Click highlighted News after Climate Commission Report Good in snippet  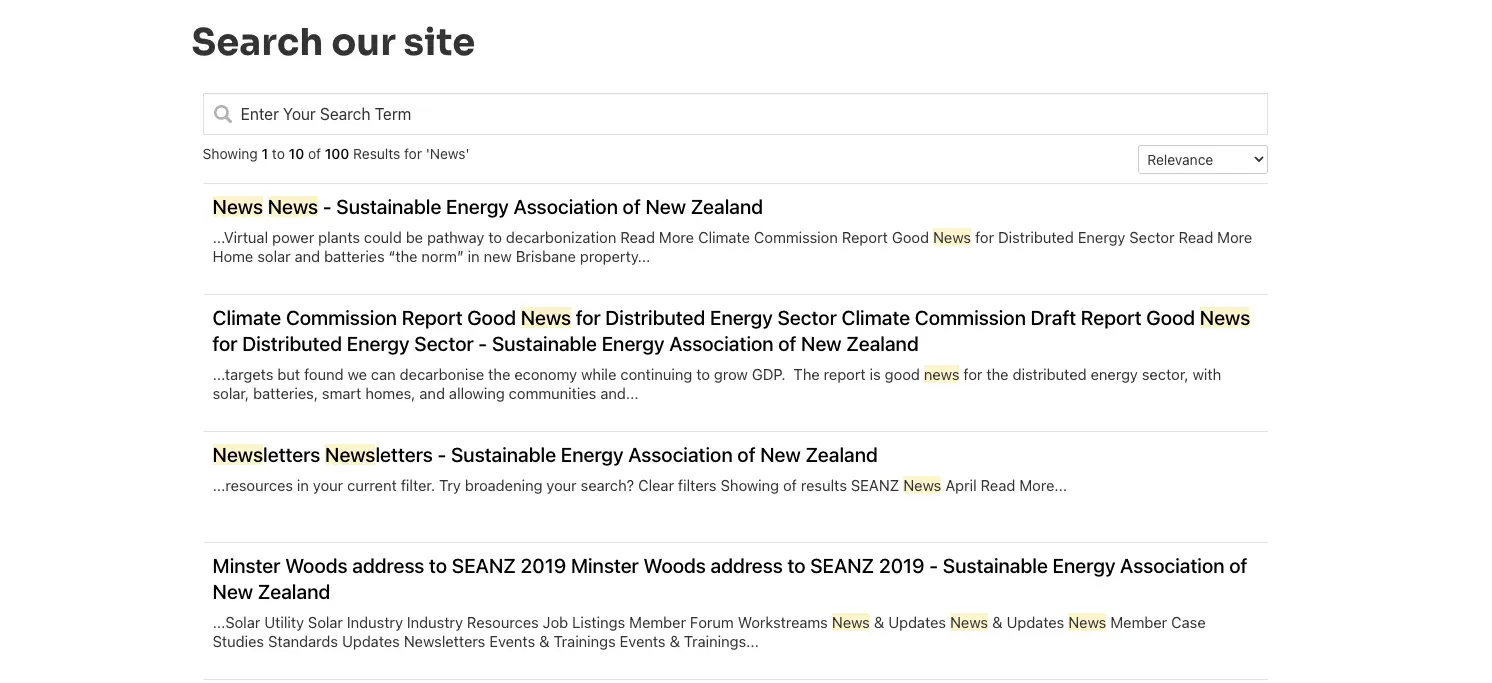tap(951, 238)
